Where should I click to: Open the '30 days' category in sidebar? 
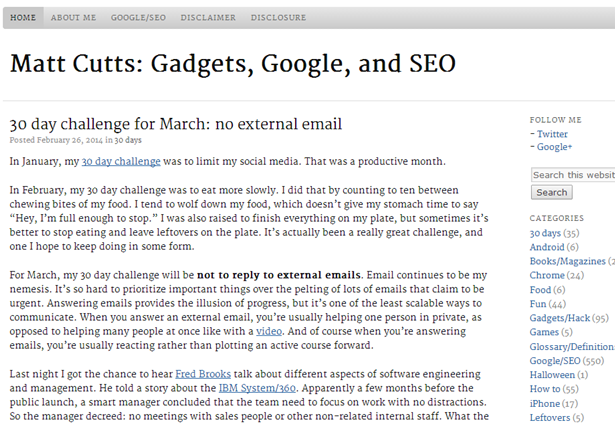(x=545, y=233)
